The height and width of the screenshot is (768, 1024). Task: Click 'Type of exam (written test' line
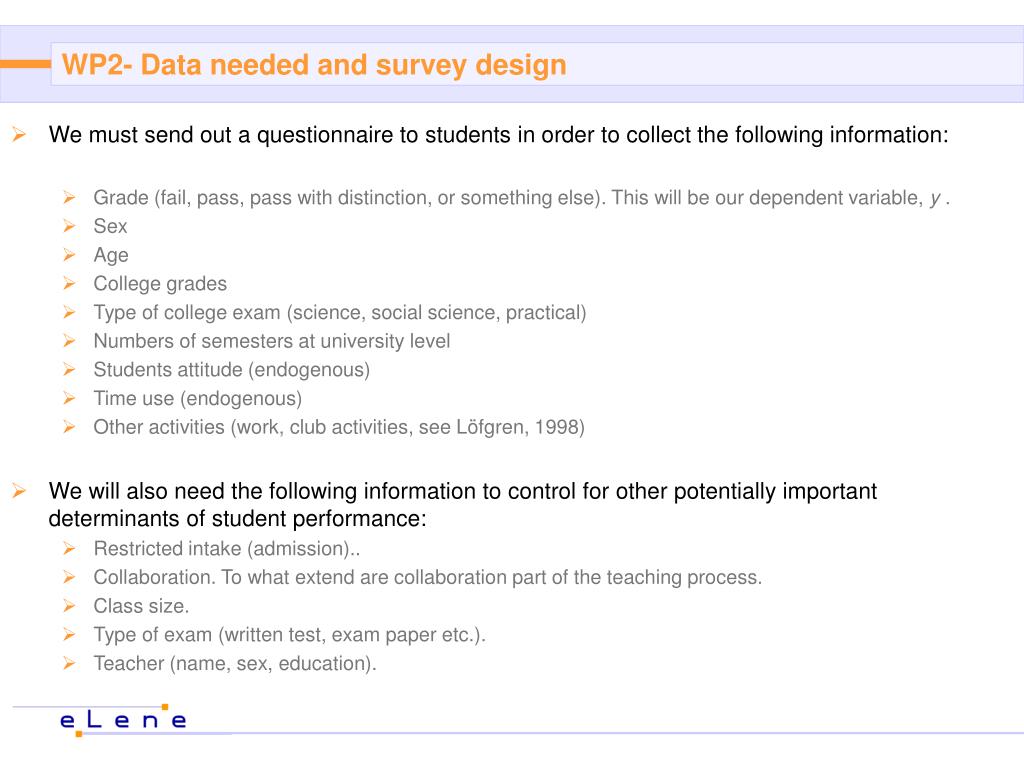(x=289, y=635)
